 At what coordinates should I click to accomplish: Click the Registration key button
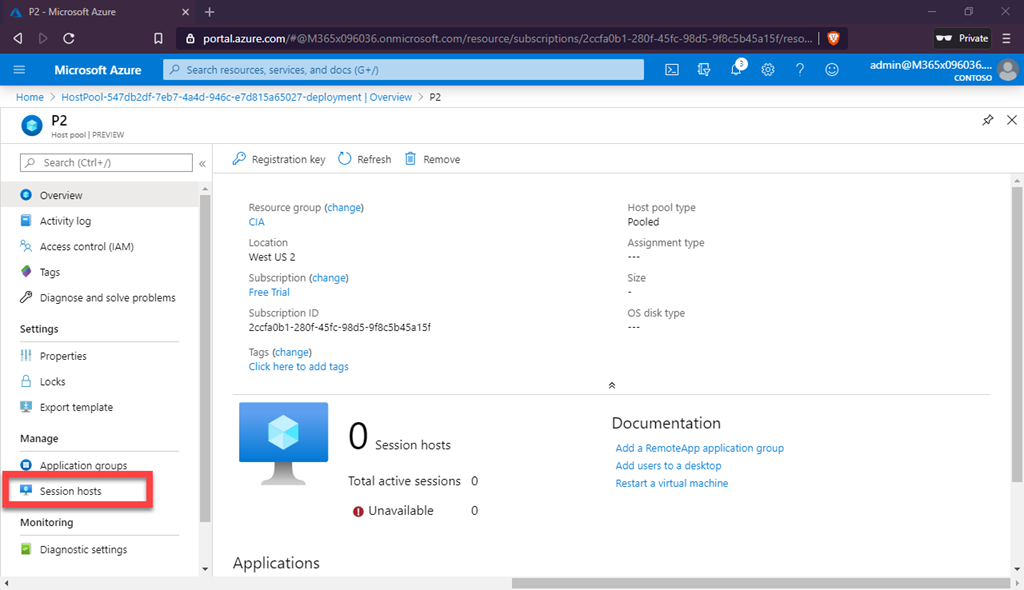click(279, 159)
